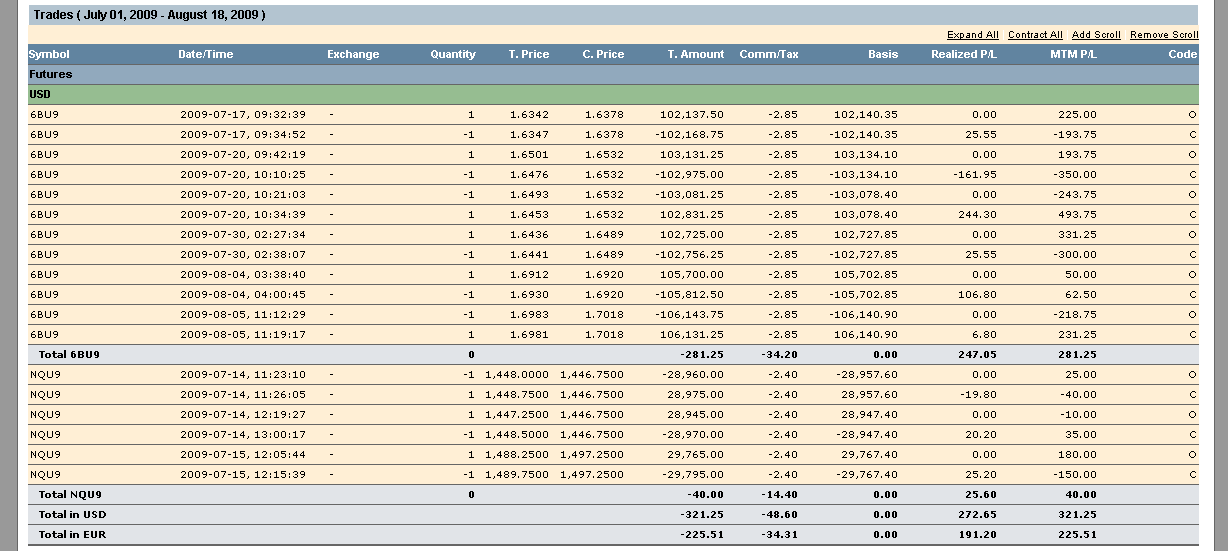Click the Code column header
Screen dimensions: 1228x551
(1183, 54)
